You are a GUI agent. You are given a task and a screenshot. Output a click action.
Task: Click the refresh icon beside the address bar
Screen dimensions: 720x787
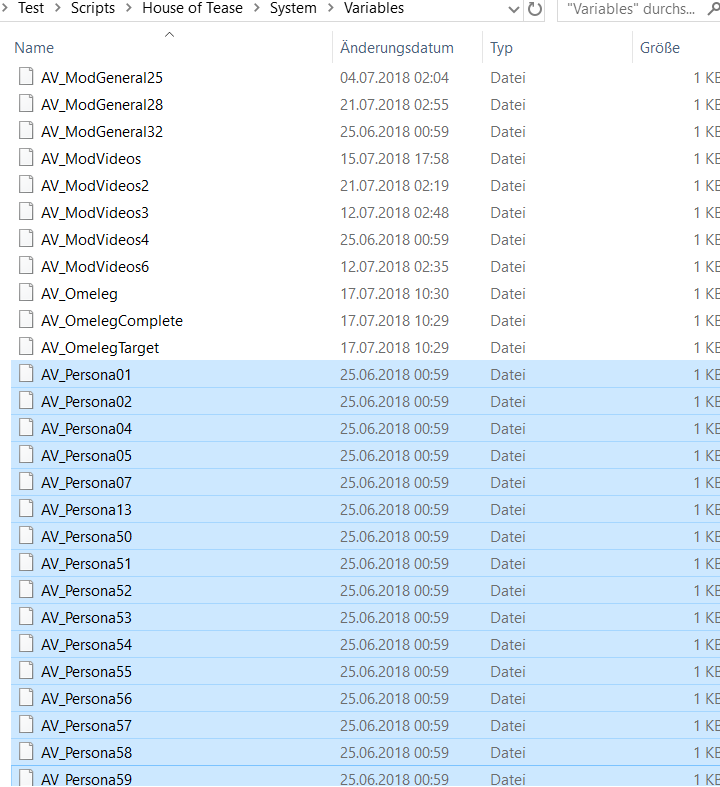535,9
